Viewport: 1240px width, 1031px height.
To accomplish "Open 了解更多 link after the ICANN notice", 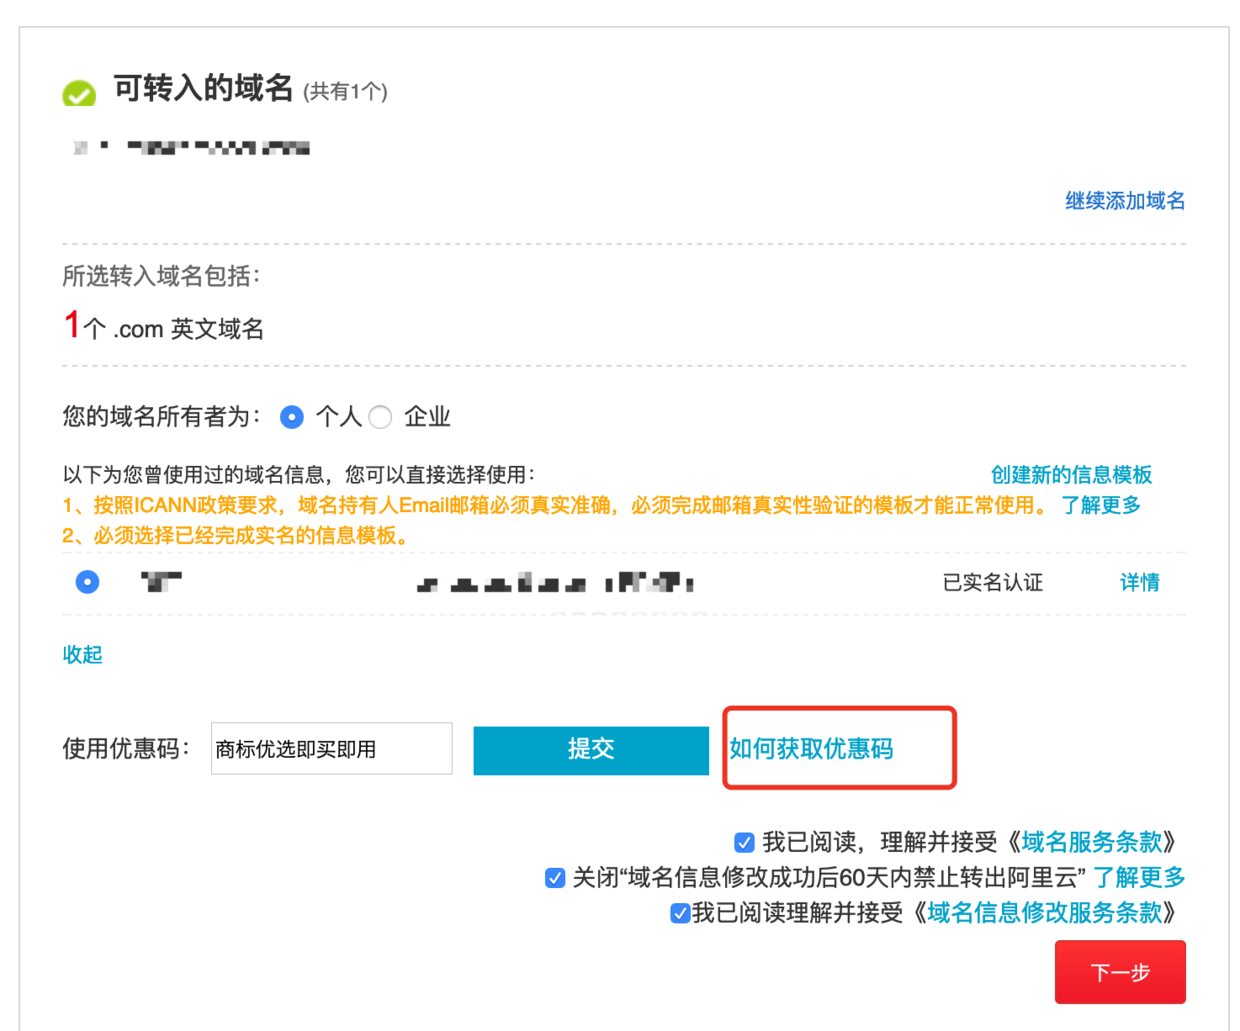I will pos(1101,505).
